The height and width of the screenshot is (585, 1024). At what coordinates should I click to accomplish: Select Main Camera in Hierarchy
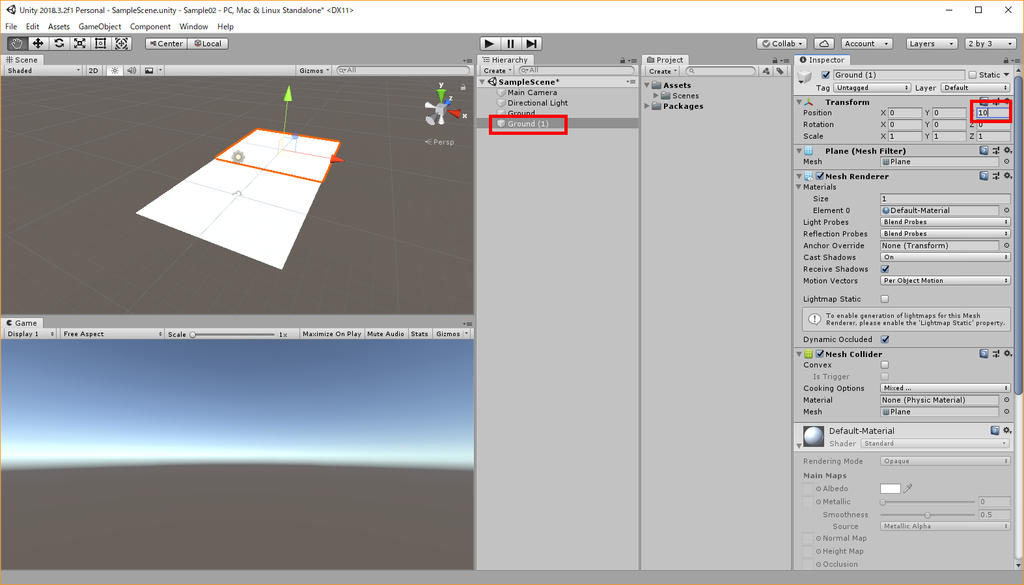tap(532, 93)
